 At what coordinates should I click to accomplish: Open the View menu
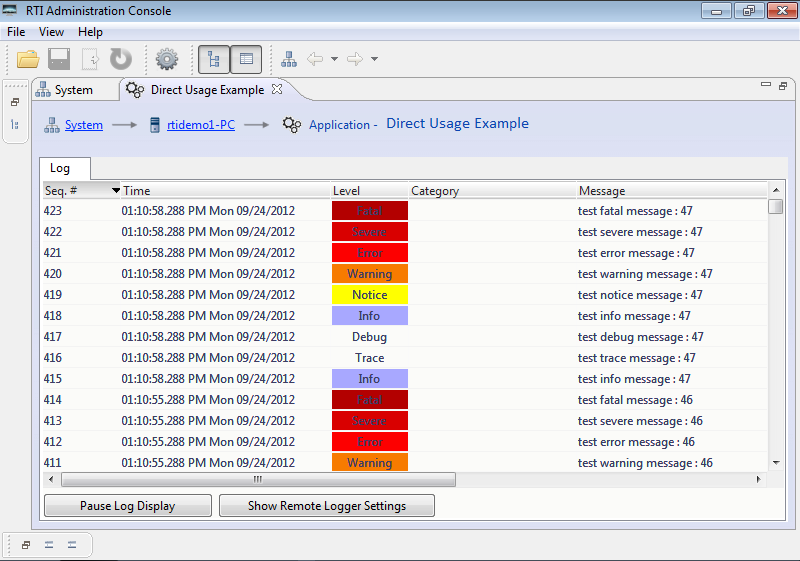pos(52,32)
